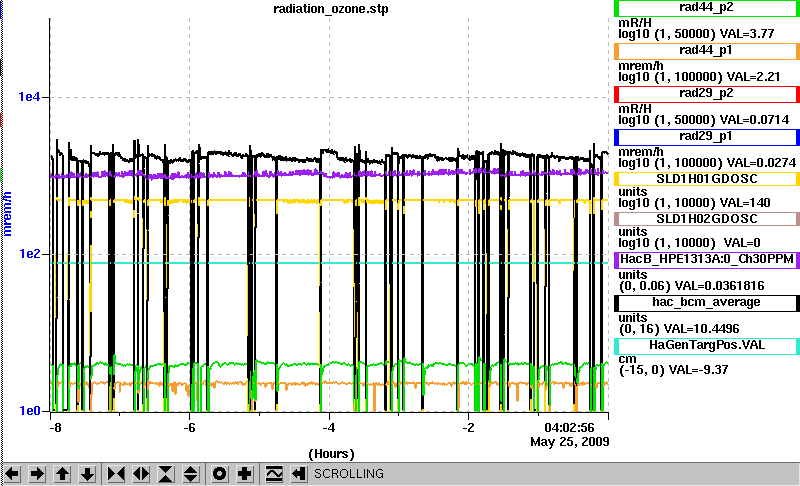Click the plus toolbar icon
Image resolution: width=800 pixels, height=486 pixels.
tap(244, 474)
